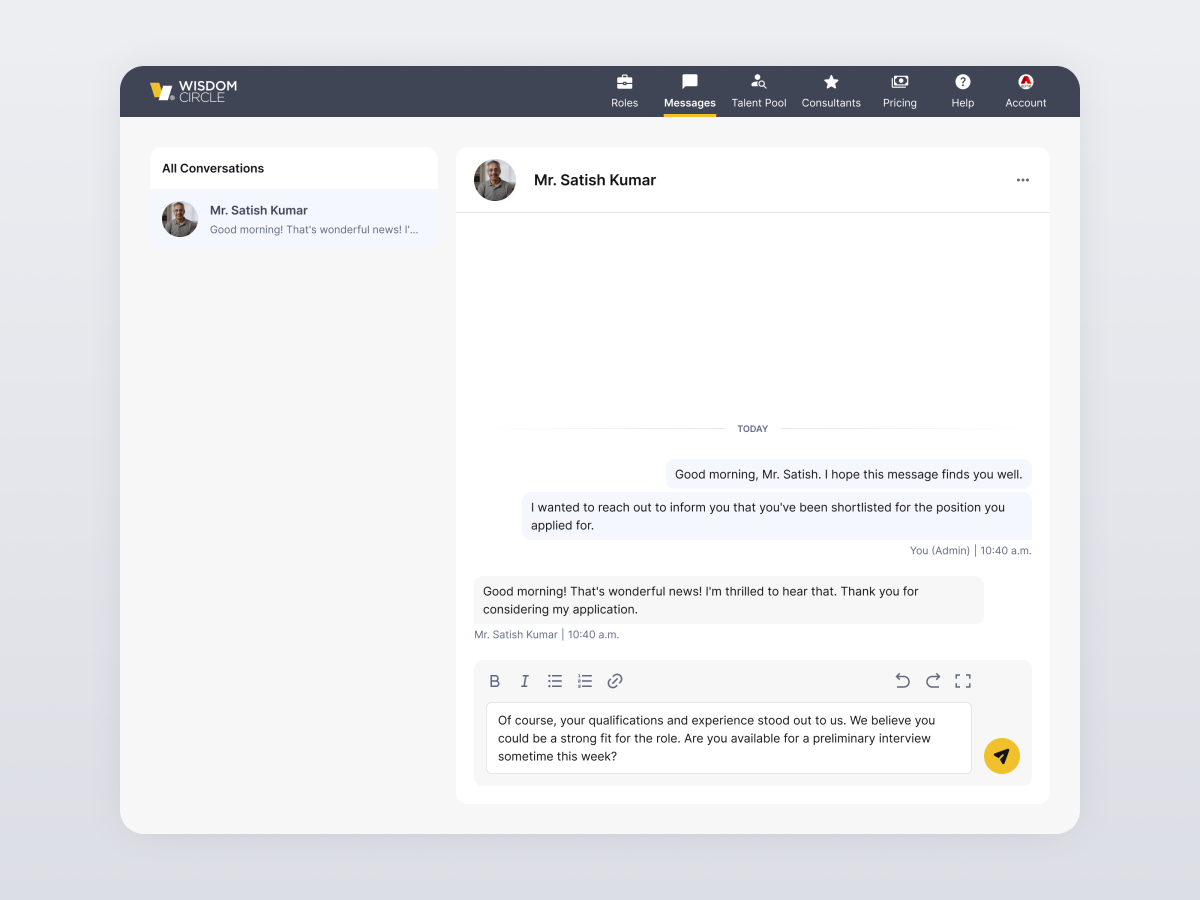Viewport: 1200px width, 900px height.
Task: Click the undo arrow in message toolbar
Action: pyautogui.click(x=902, y=681)
